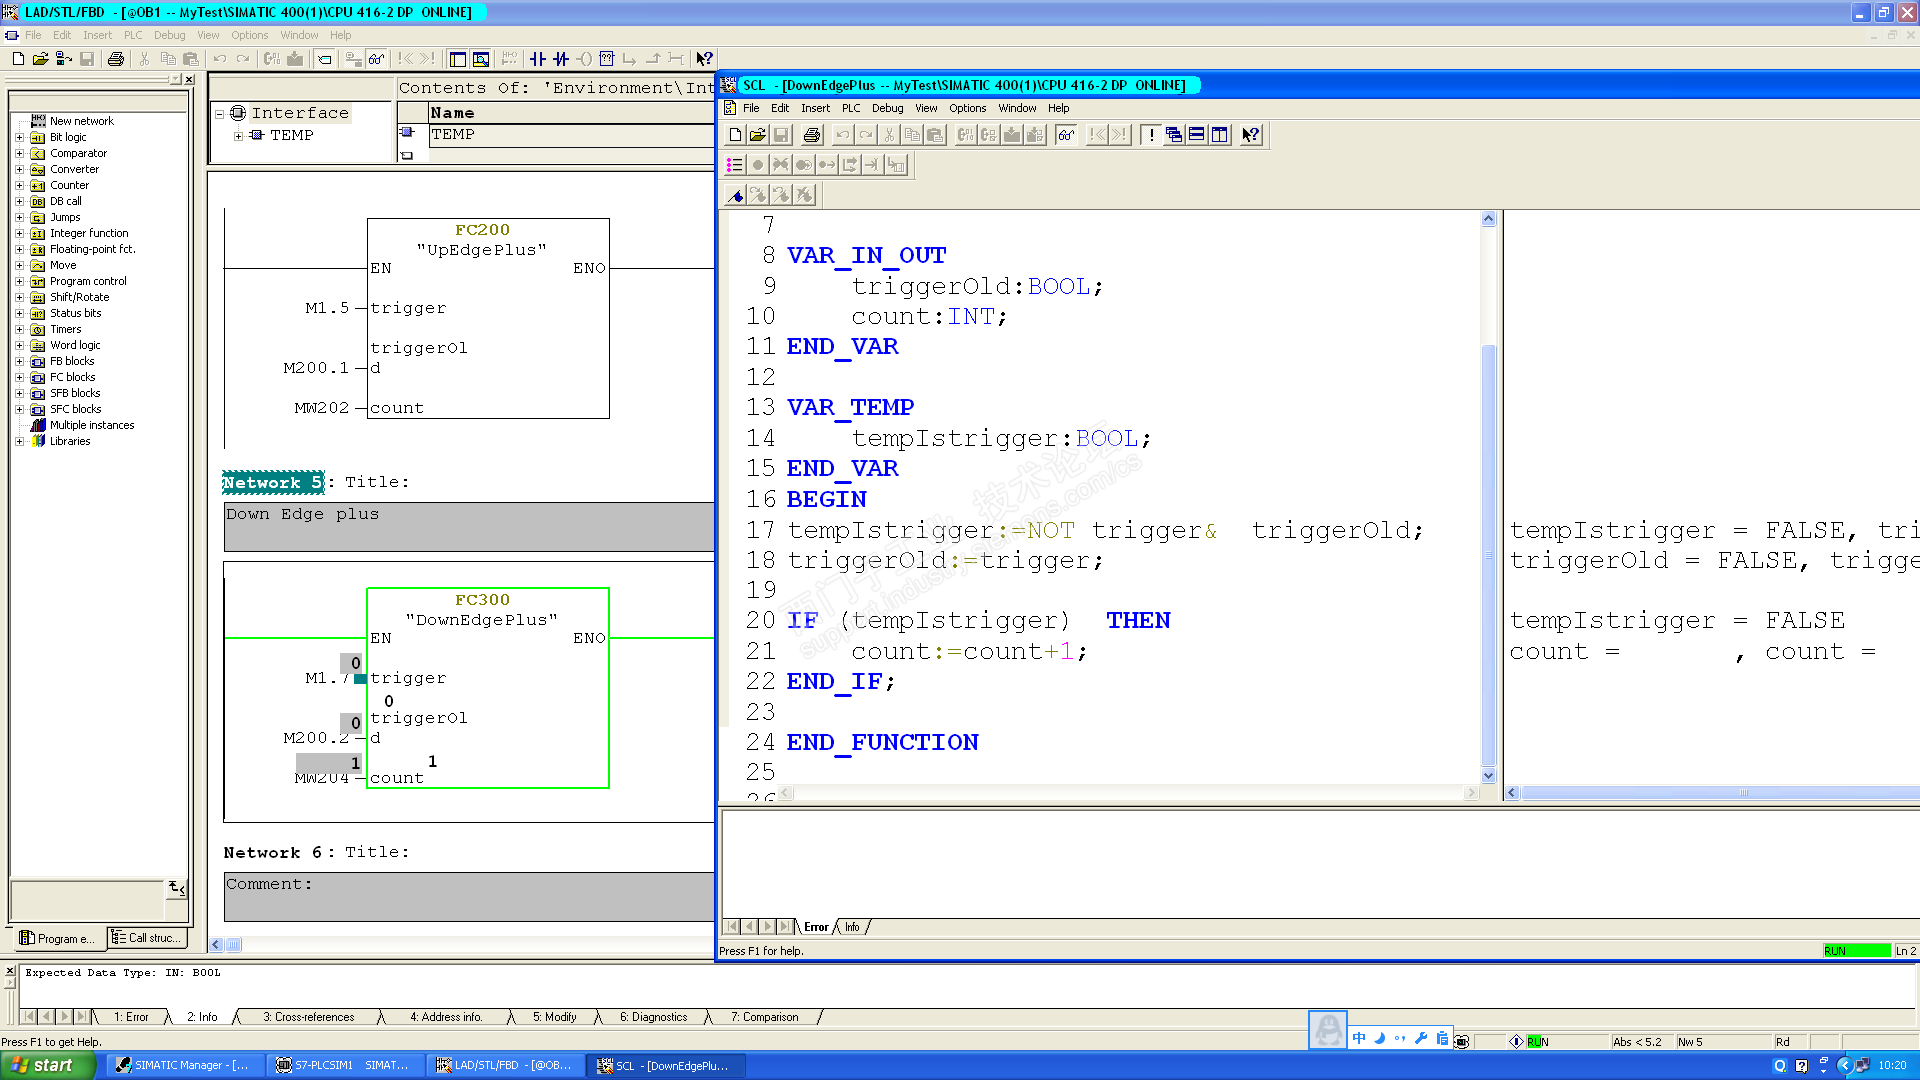The width and height of the screenshot is (1920, 1080).
Task: Click the SCL editor vertical scrollbar thumb
Action: point(1488,555)
